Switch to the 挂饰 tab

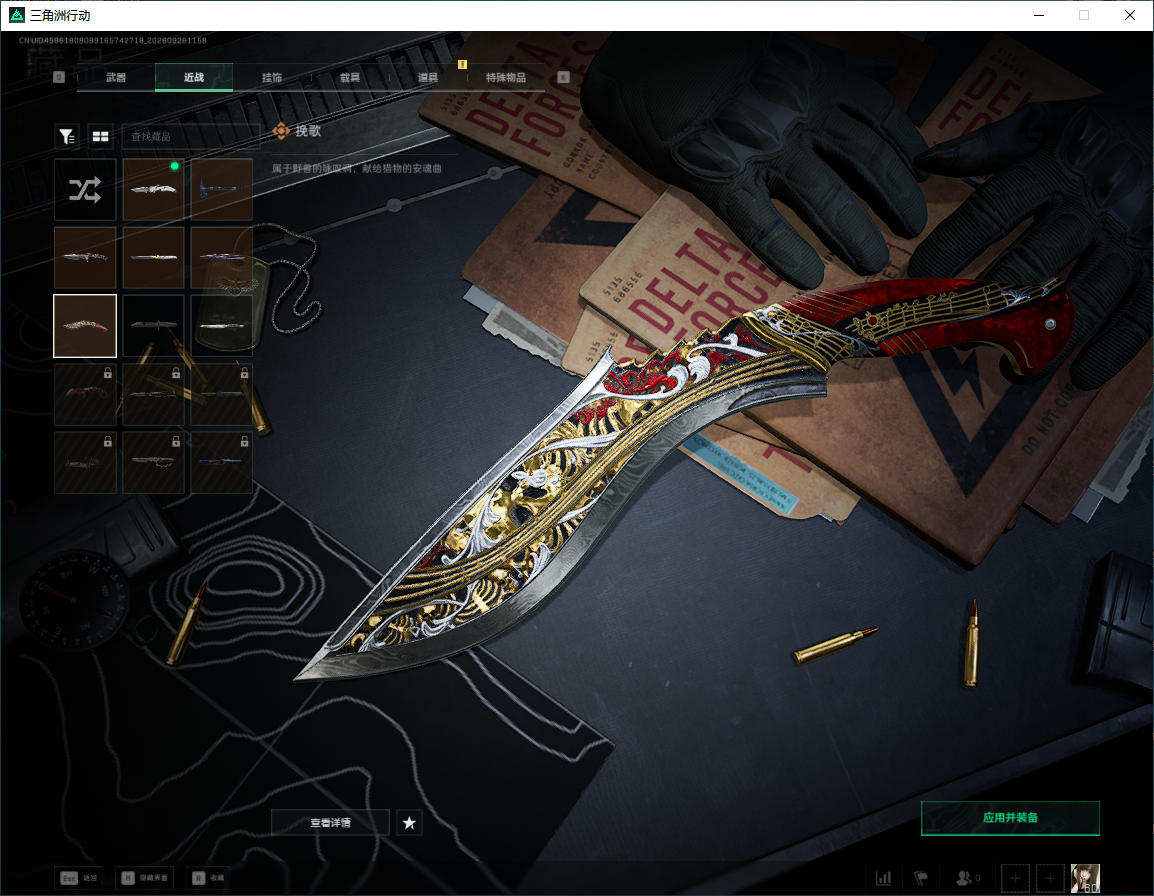point(272,77)
